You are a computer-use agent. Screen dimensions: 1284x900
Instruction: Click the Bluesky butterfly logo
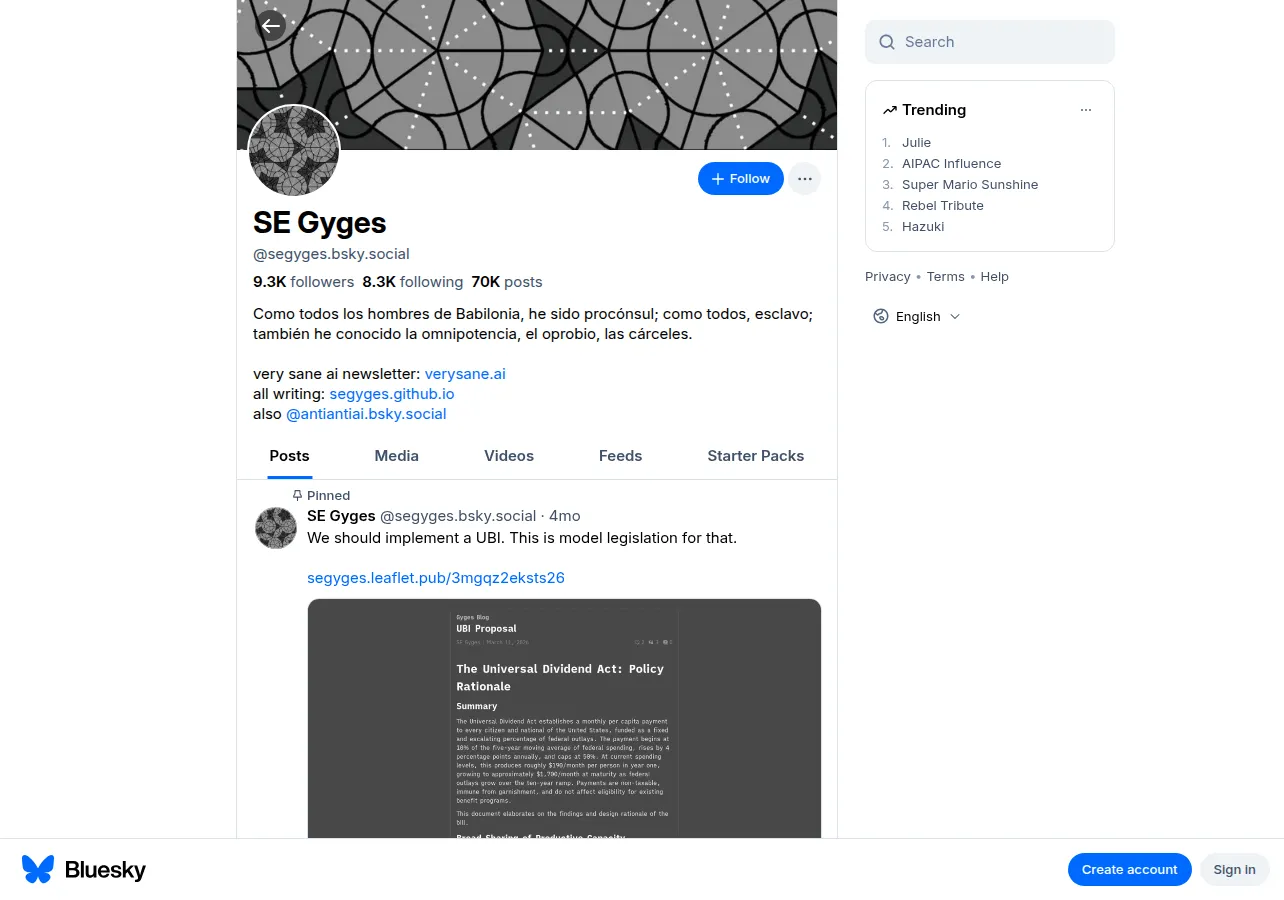pos(38,869)
